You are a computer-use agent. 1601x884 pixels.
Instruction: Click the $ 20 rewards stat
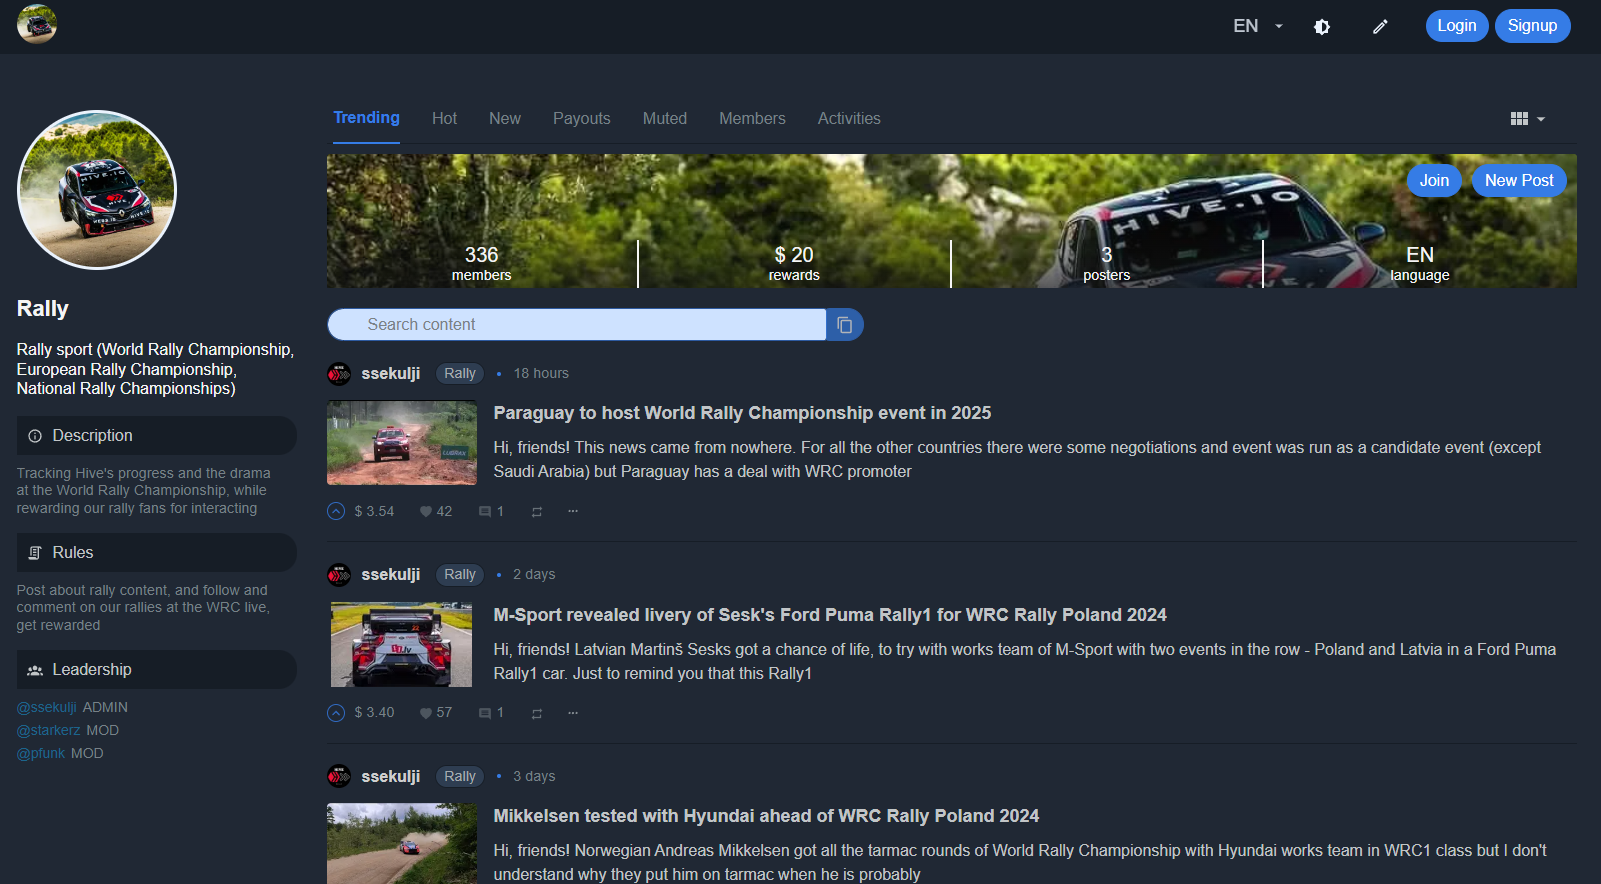(794, 264)
